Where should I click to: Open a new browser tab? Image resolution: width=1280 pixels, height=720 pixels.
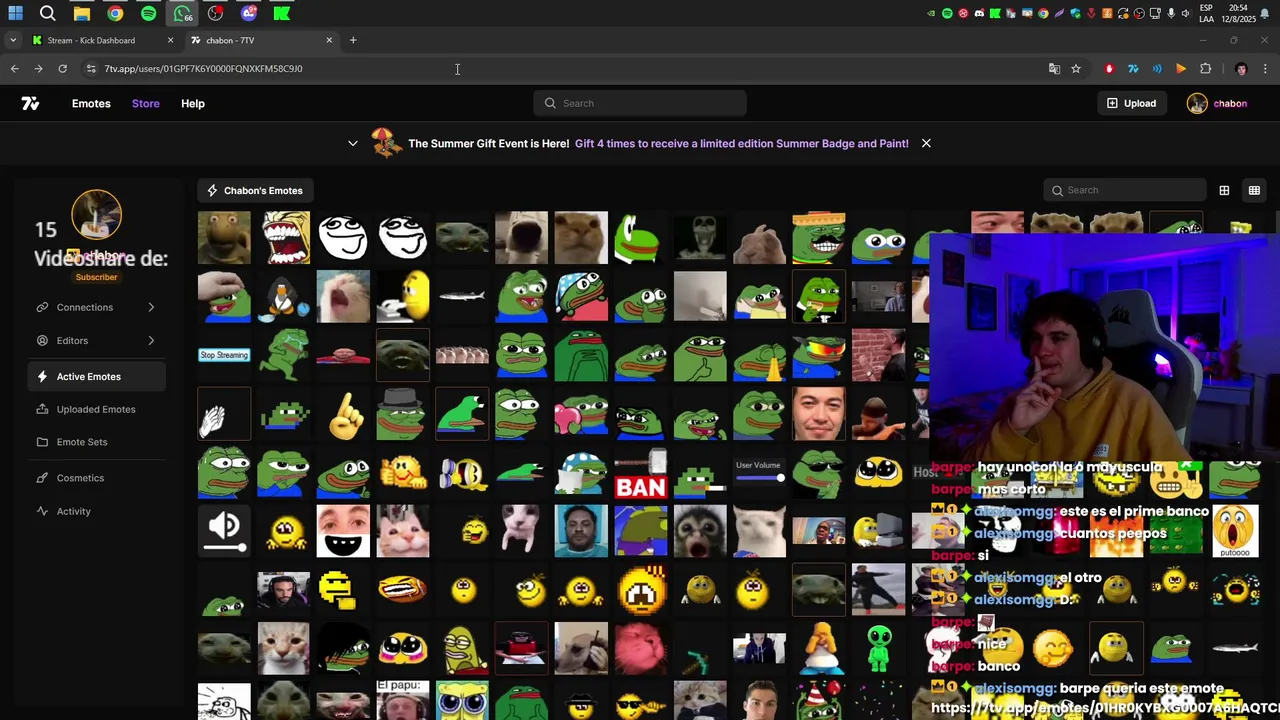pyautogui.click(x=353, y=40)
